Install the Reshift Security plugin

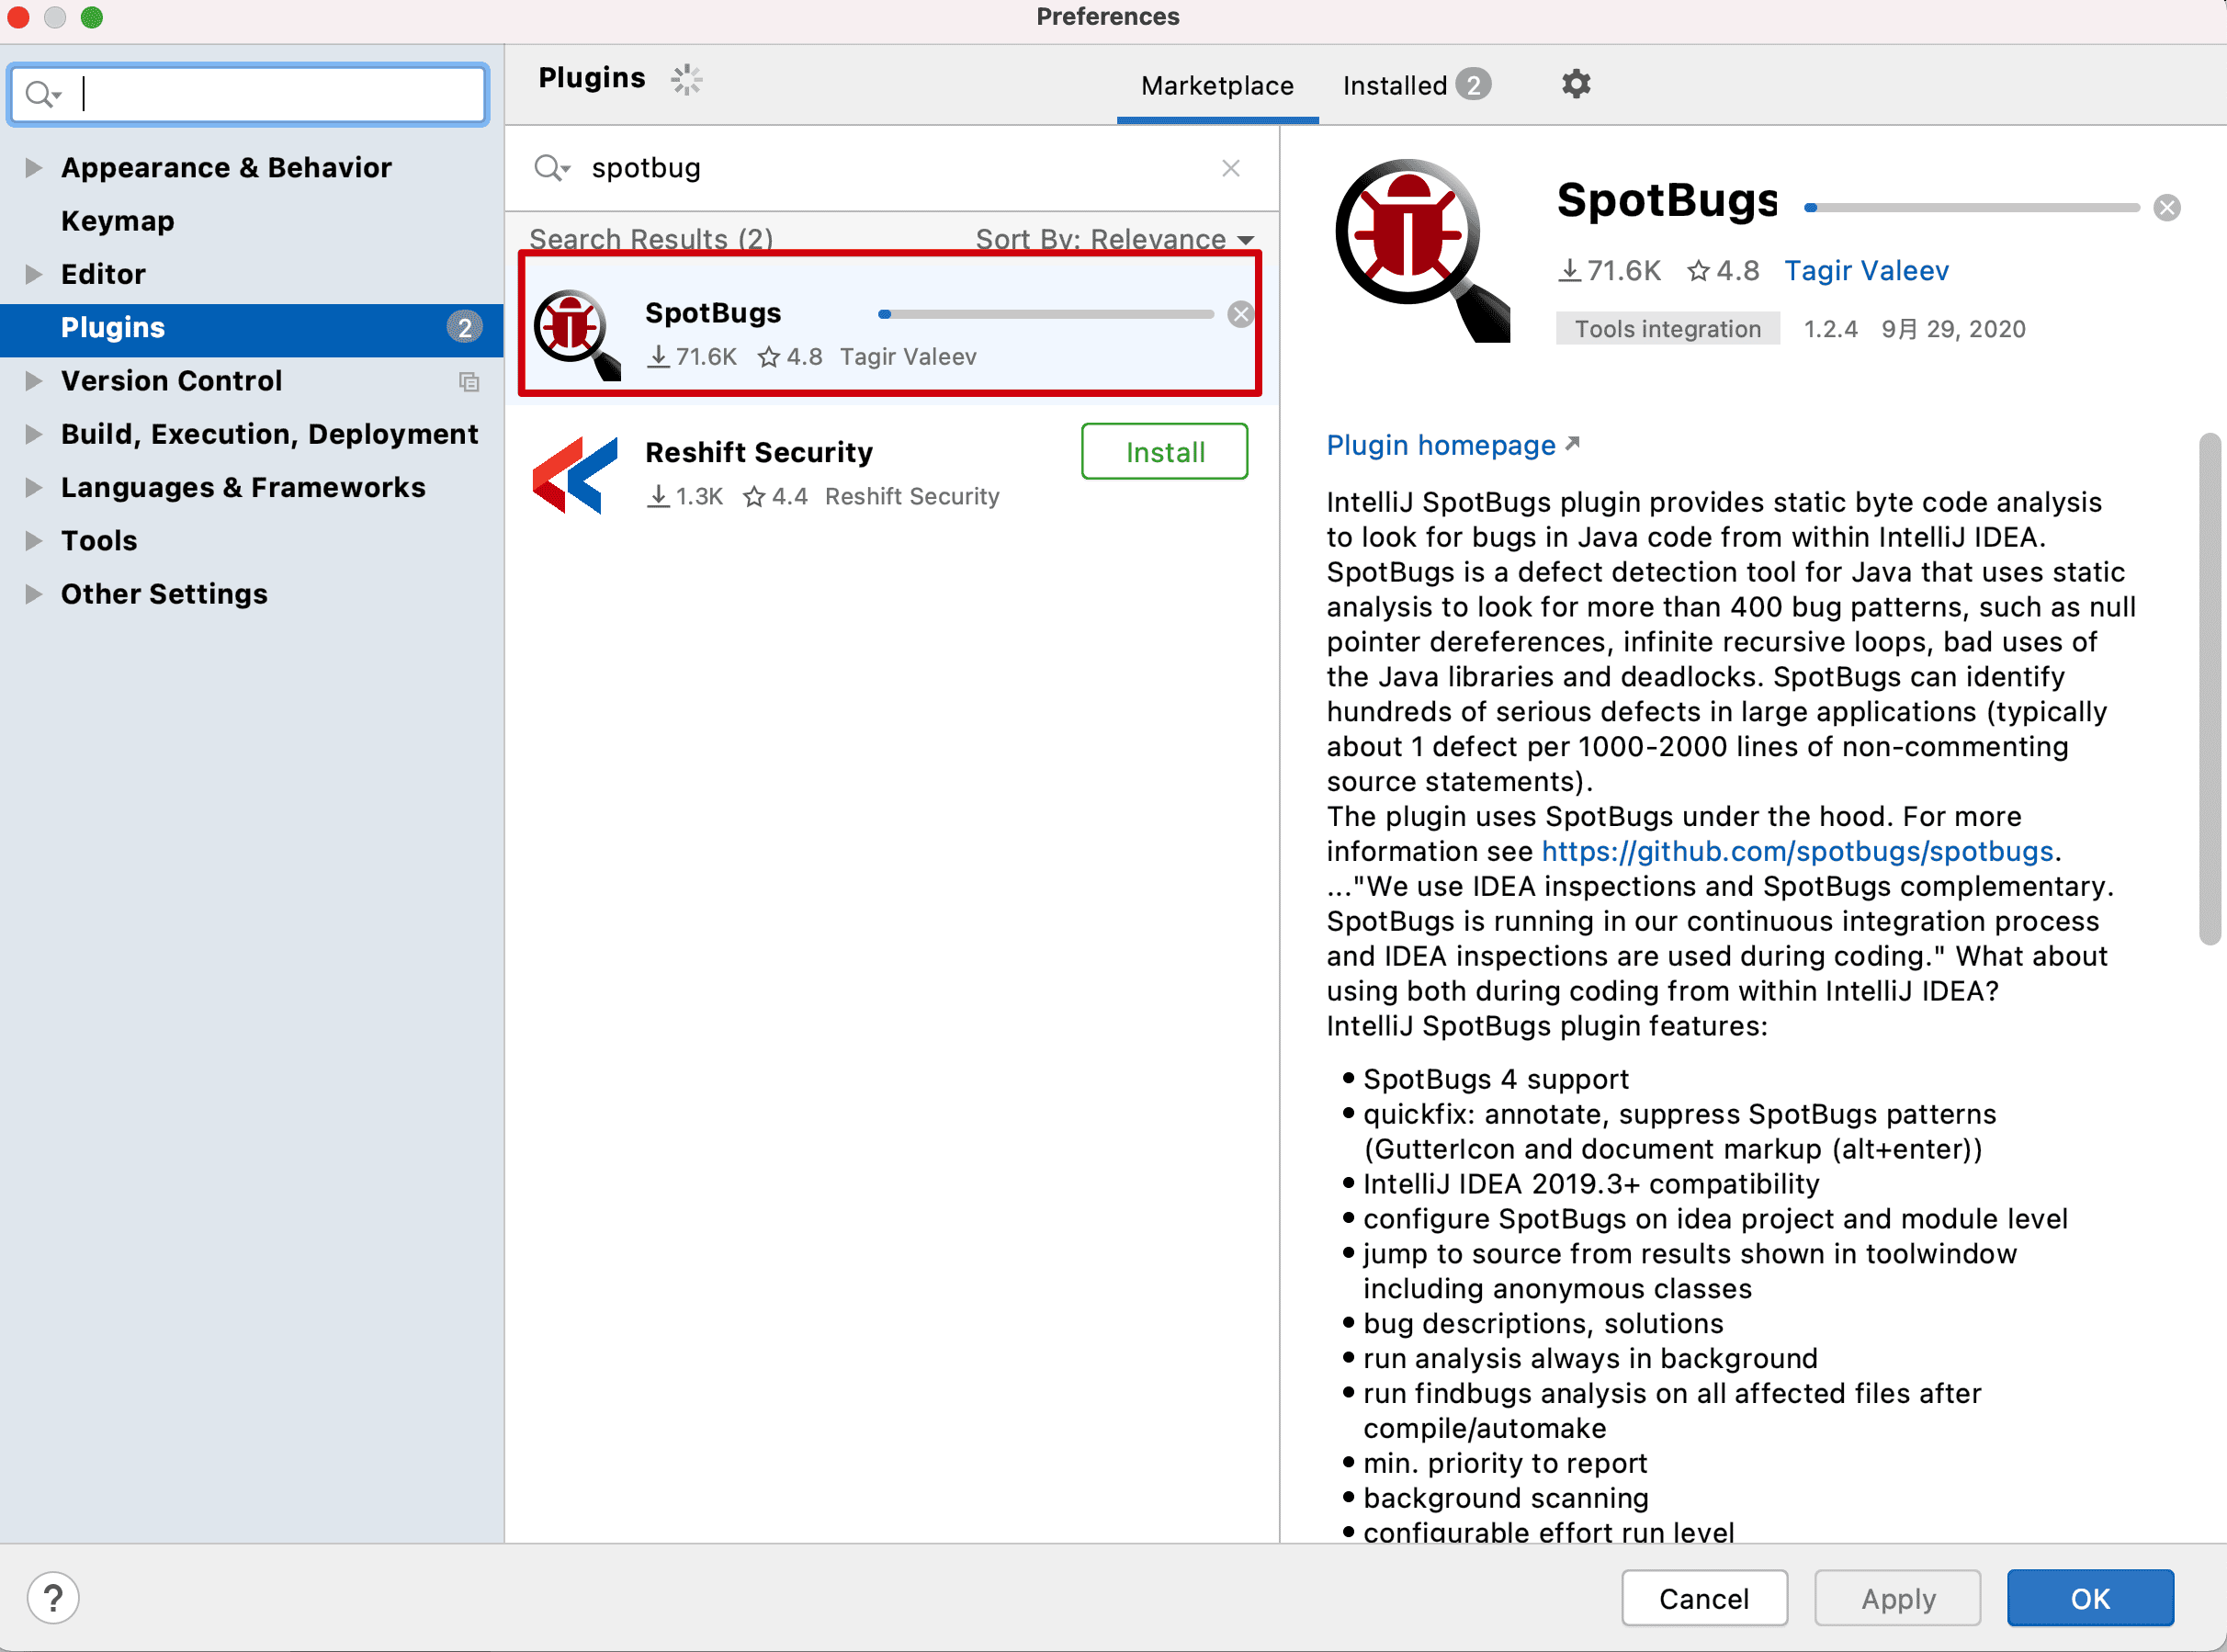tap(1164, 452)
